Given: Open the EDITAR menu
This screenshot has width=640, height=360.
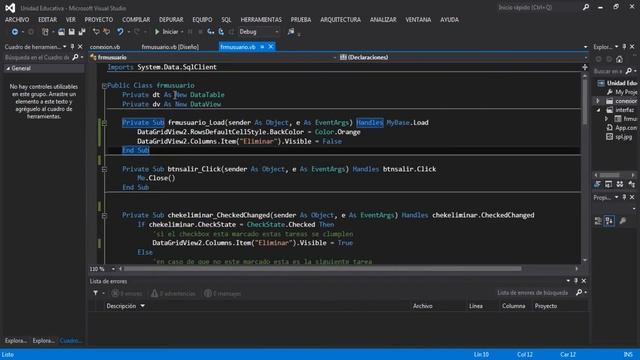Looking at the screenshot, I should [48, 20].
